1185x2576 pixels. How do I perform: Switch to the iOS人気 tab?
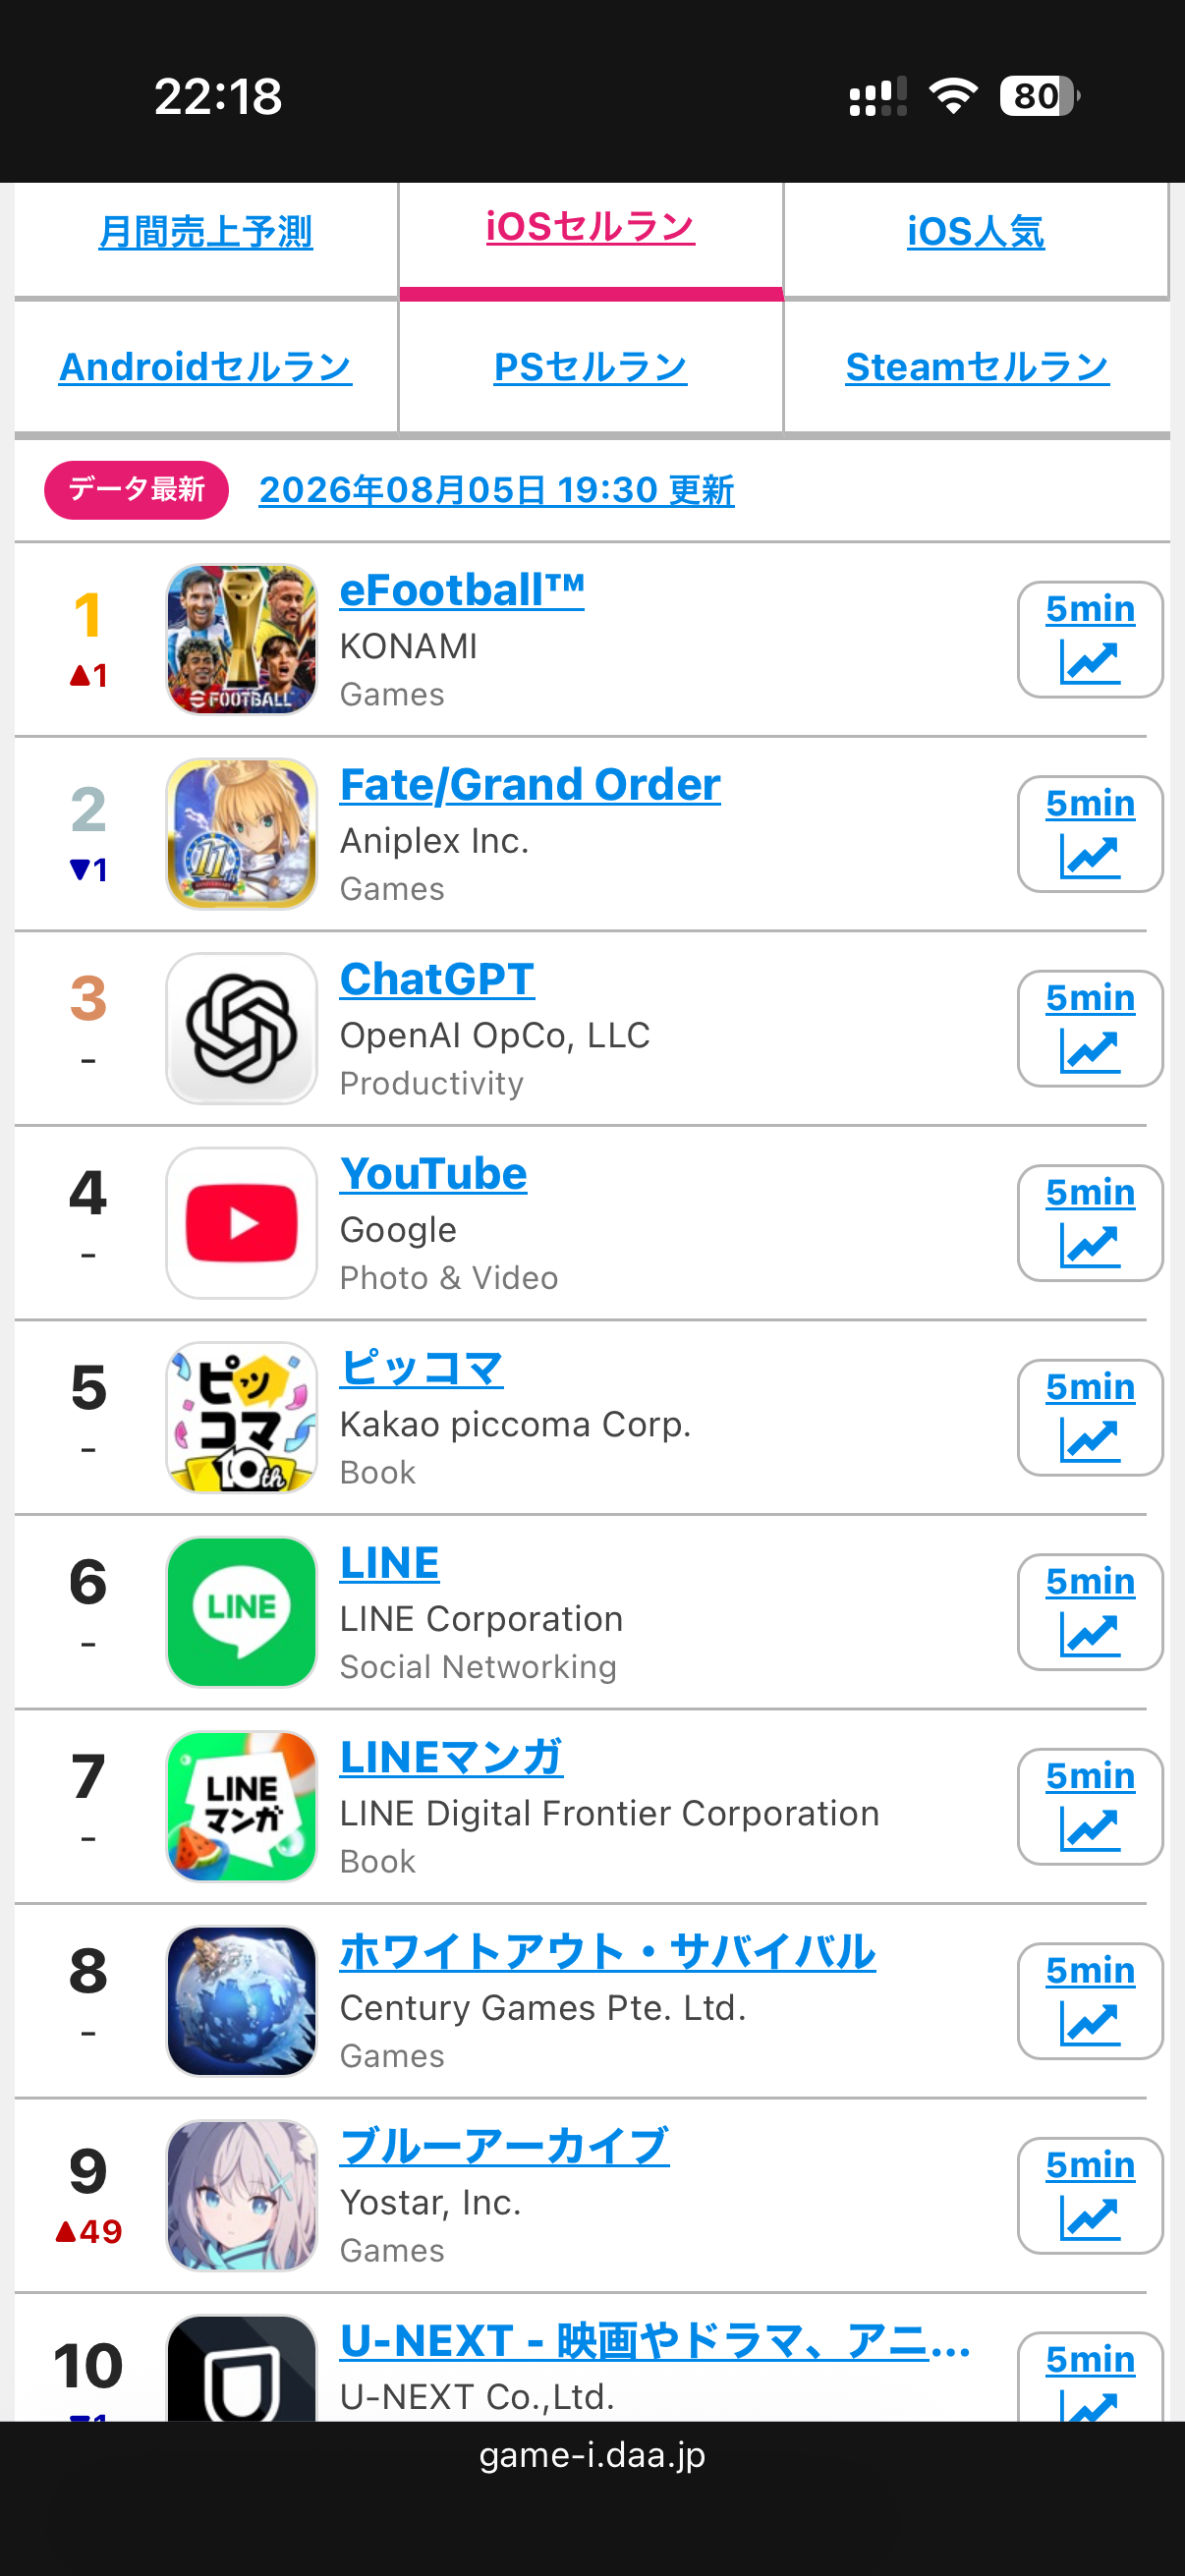976,232
